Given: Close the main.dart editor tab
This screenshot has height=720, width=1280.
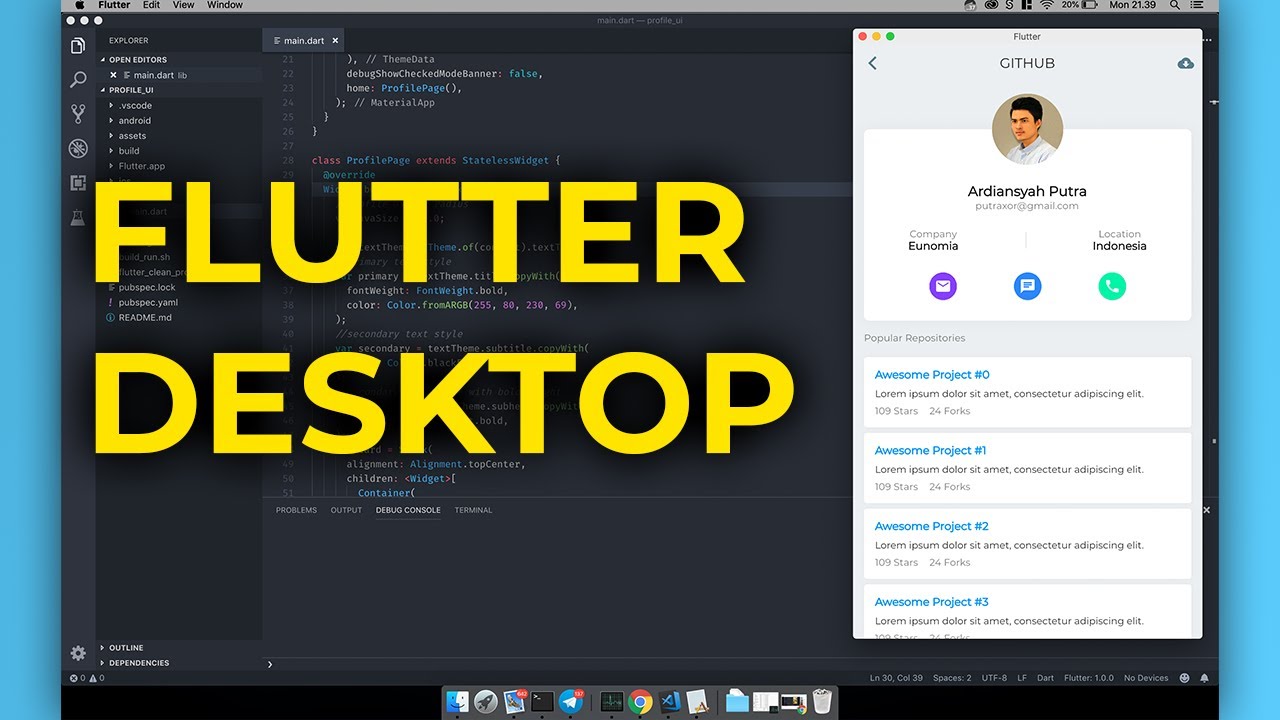Looking at the screenshot, I should pos(336,41).
